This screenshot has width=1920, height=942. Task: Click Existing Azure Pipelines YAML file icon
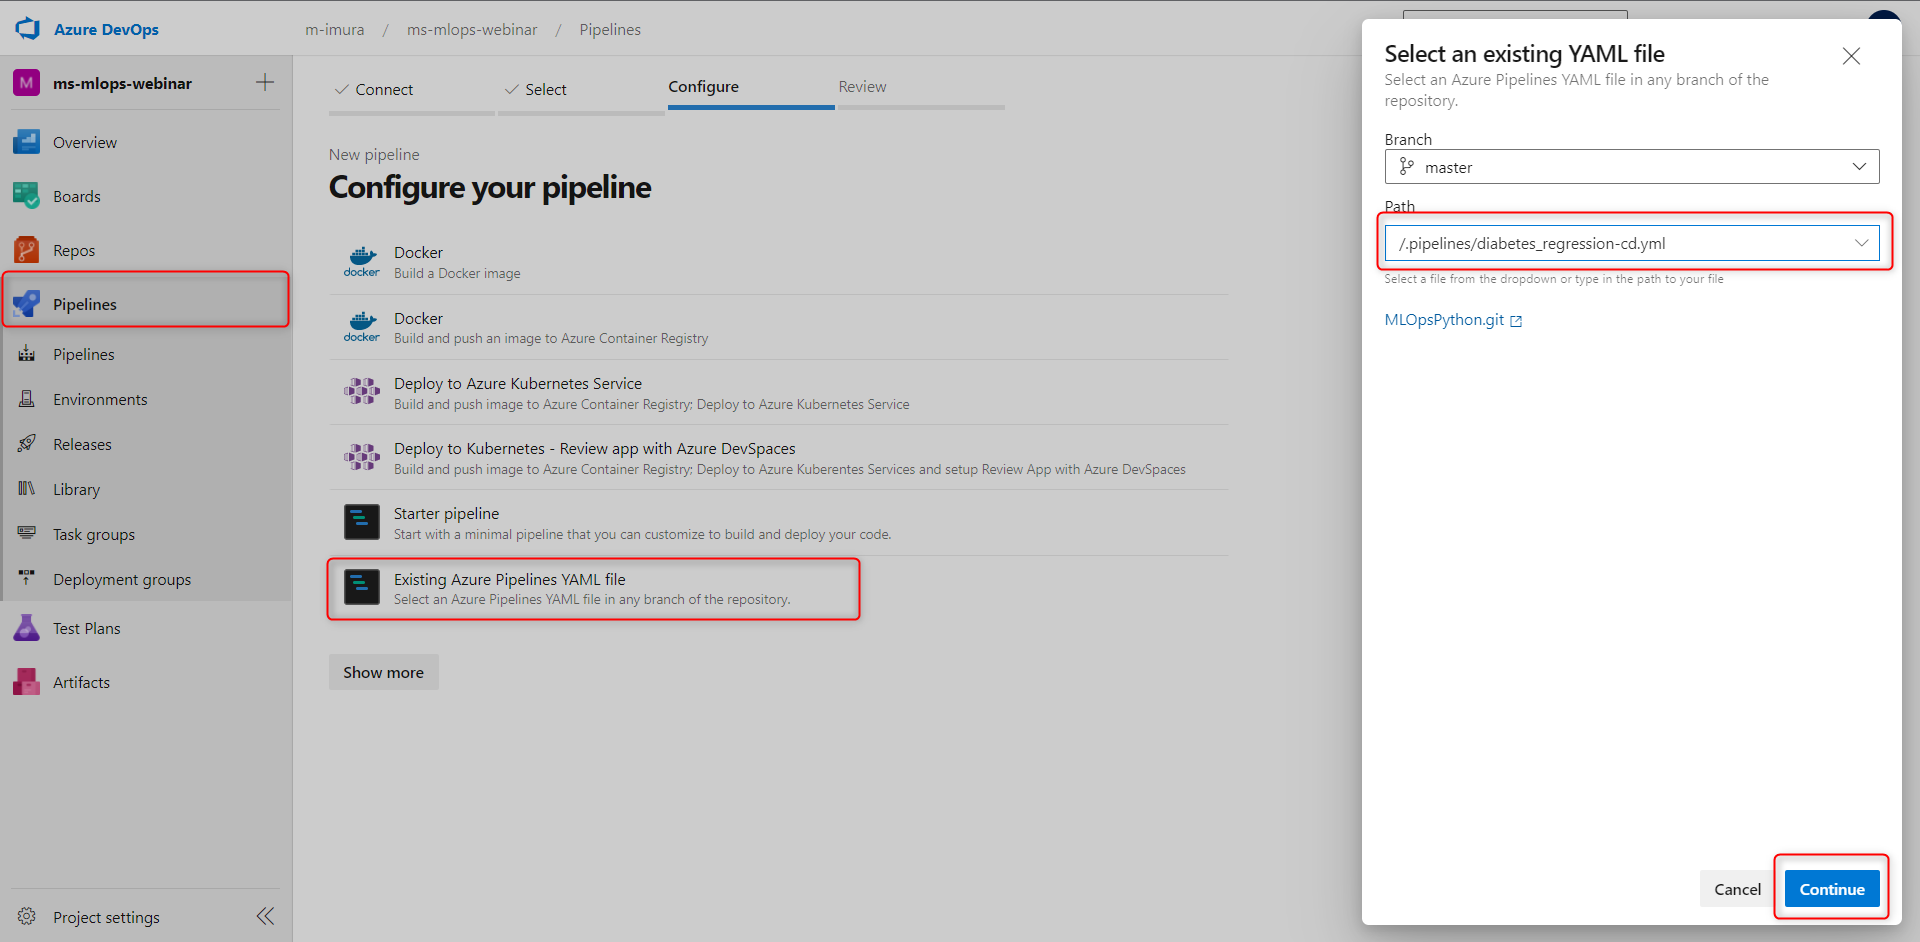[x=362, y=588]
